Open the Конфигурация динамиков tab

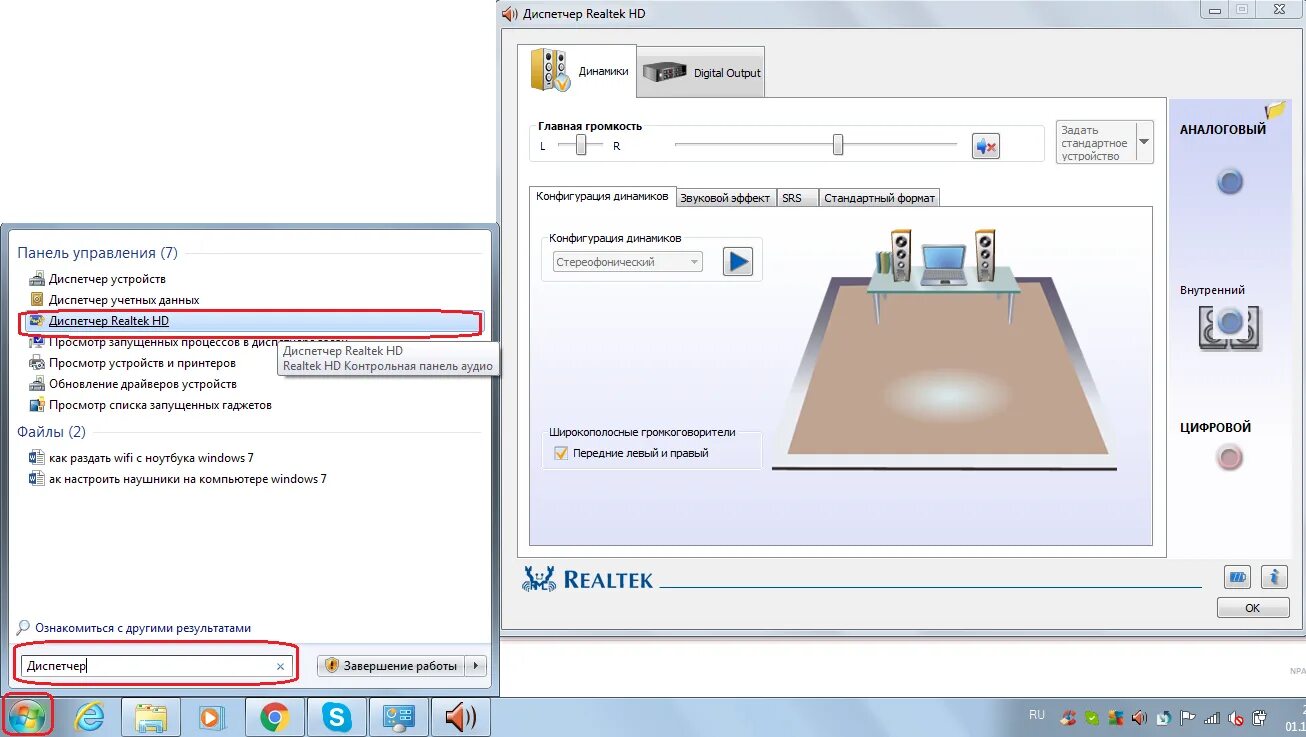(x=602, y=197)
